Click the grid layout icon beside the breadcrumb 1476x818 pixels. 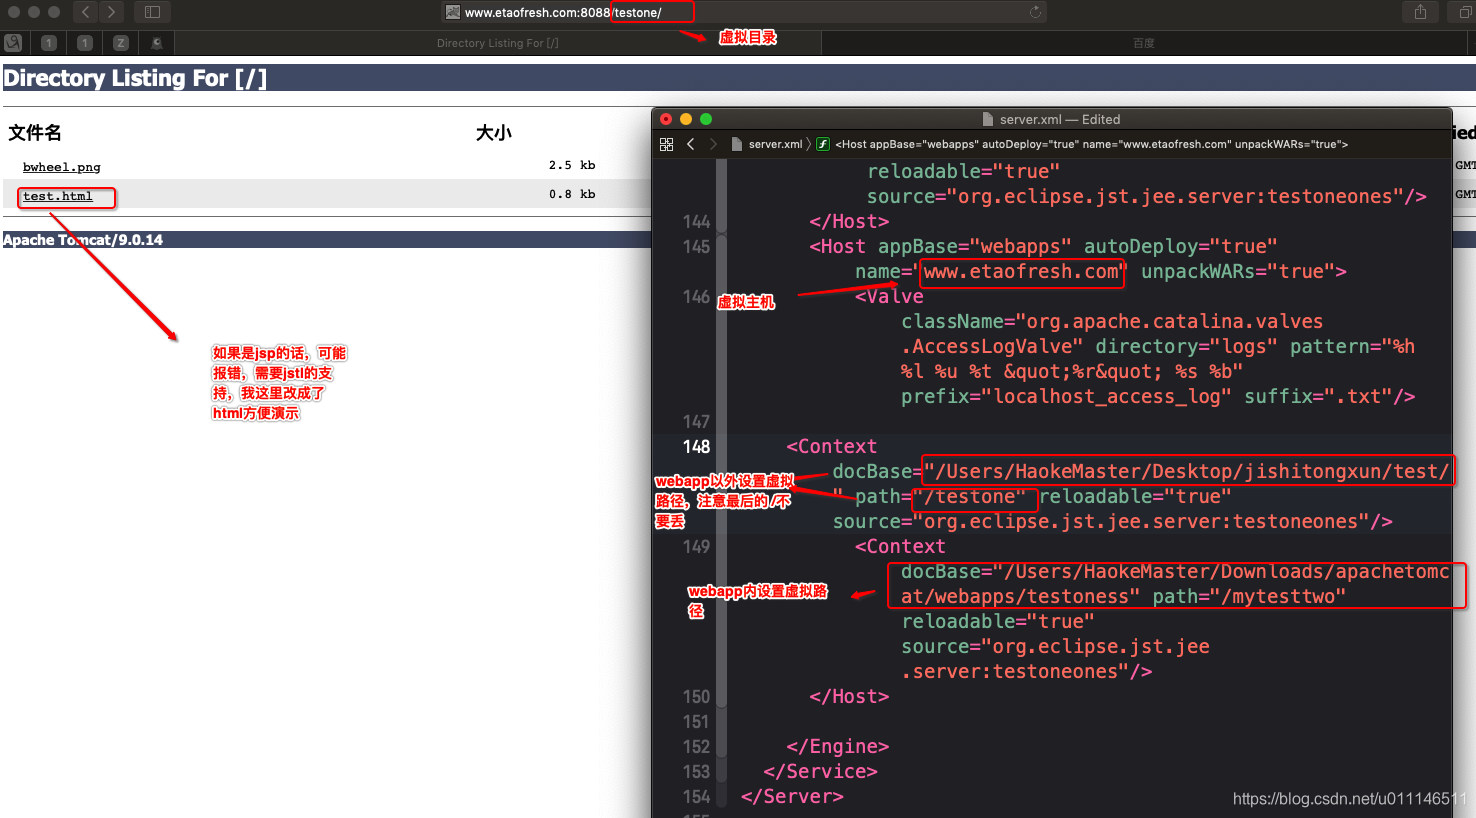666,143
